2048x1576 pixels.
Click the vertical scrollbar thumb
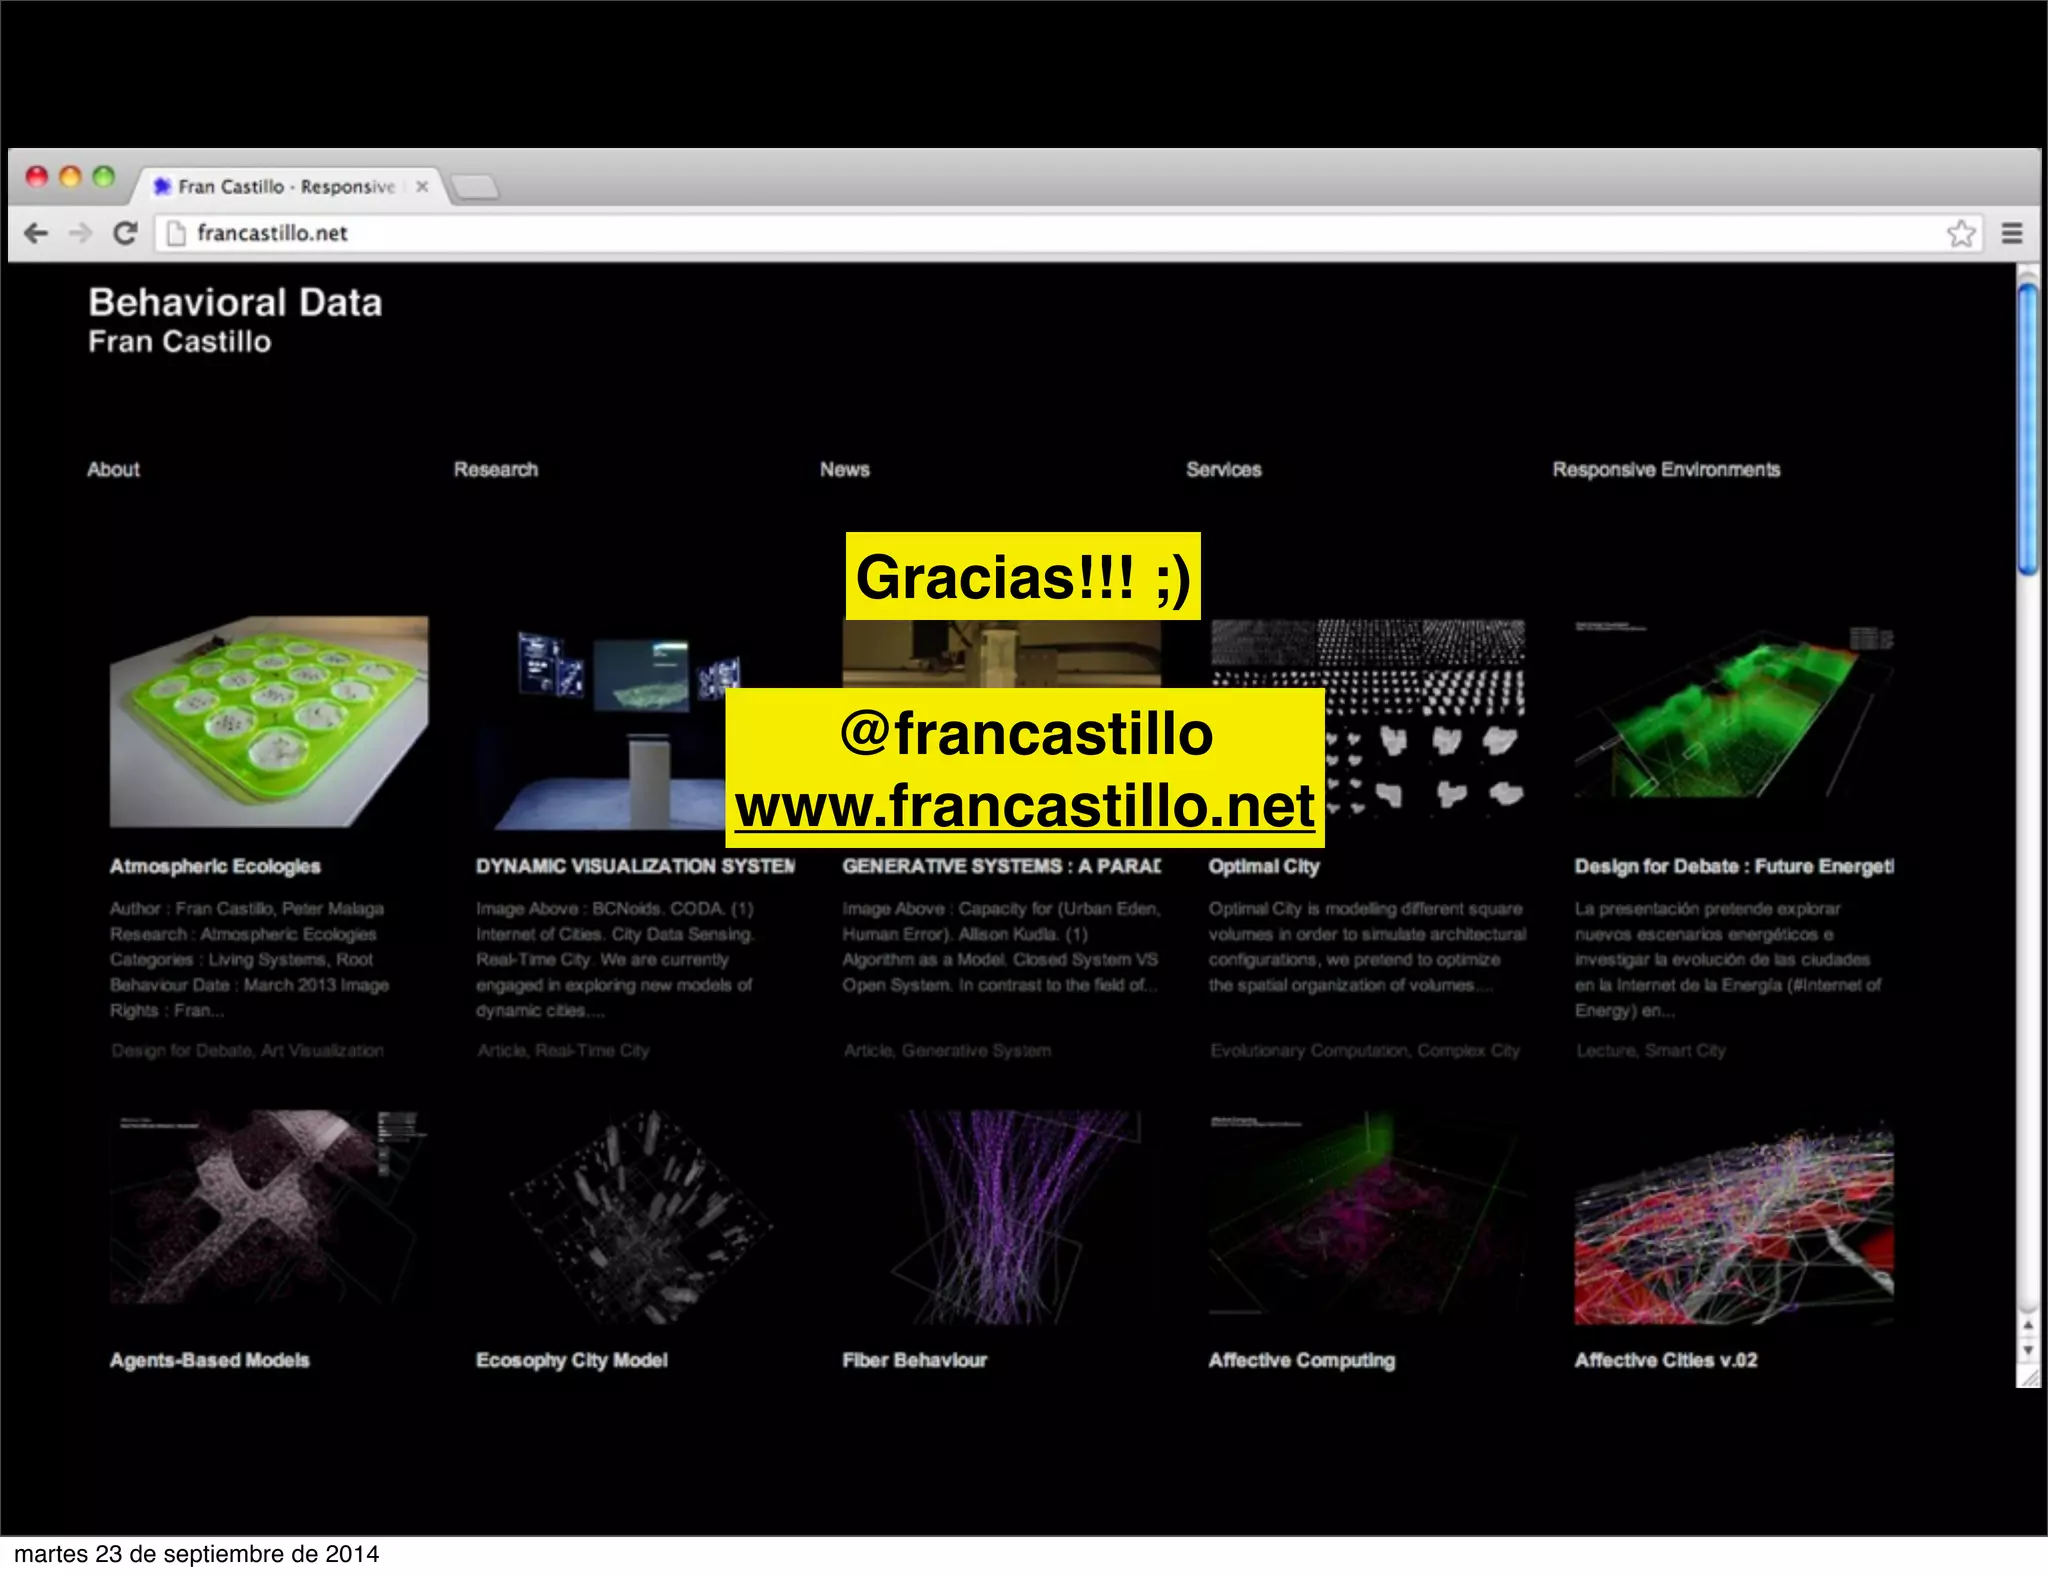point(2027,430)
